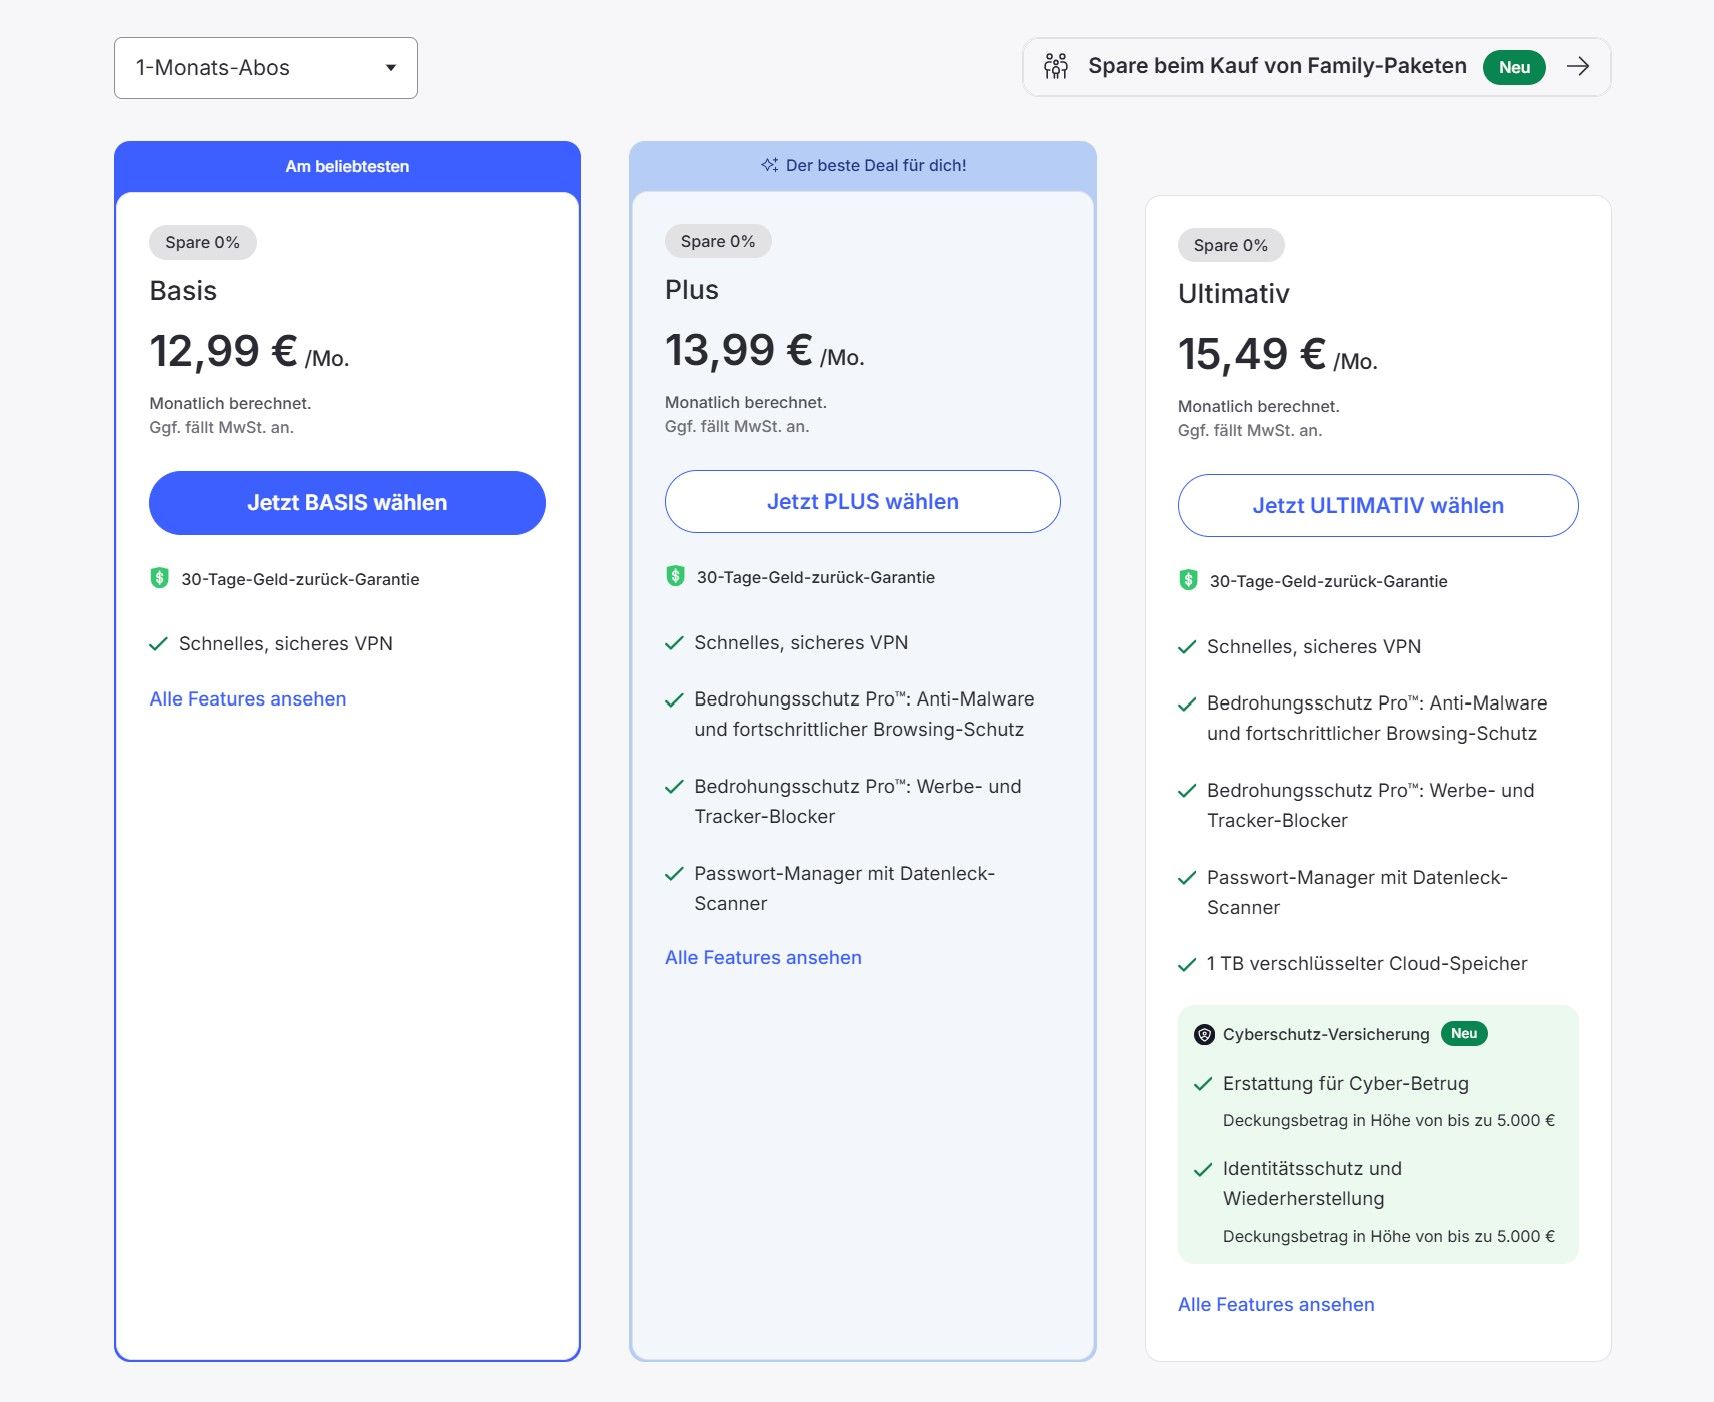The width and height of the screenshot is (1714, 1402).
Task: Click the Ultimativ plan title
Action: 1234,294
